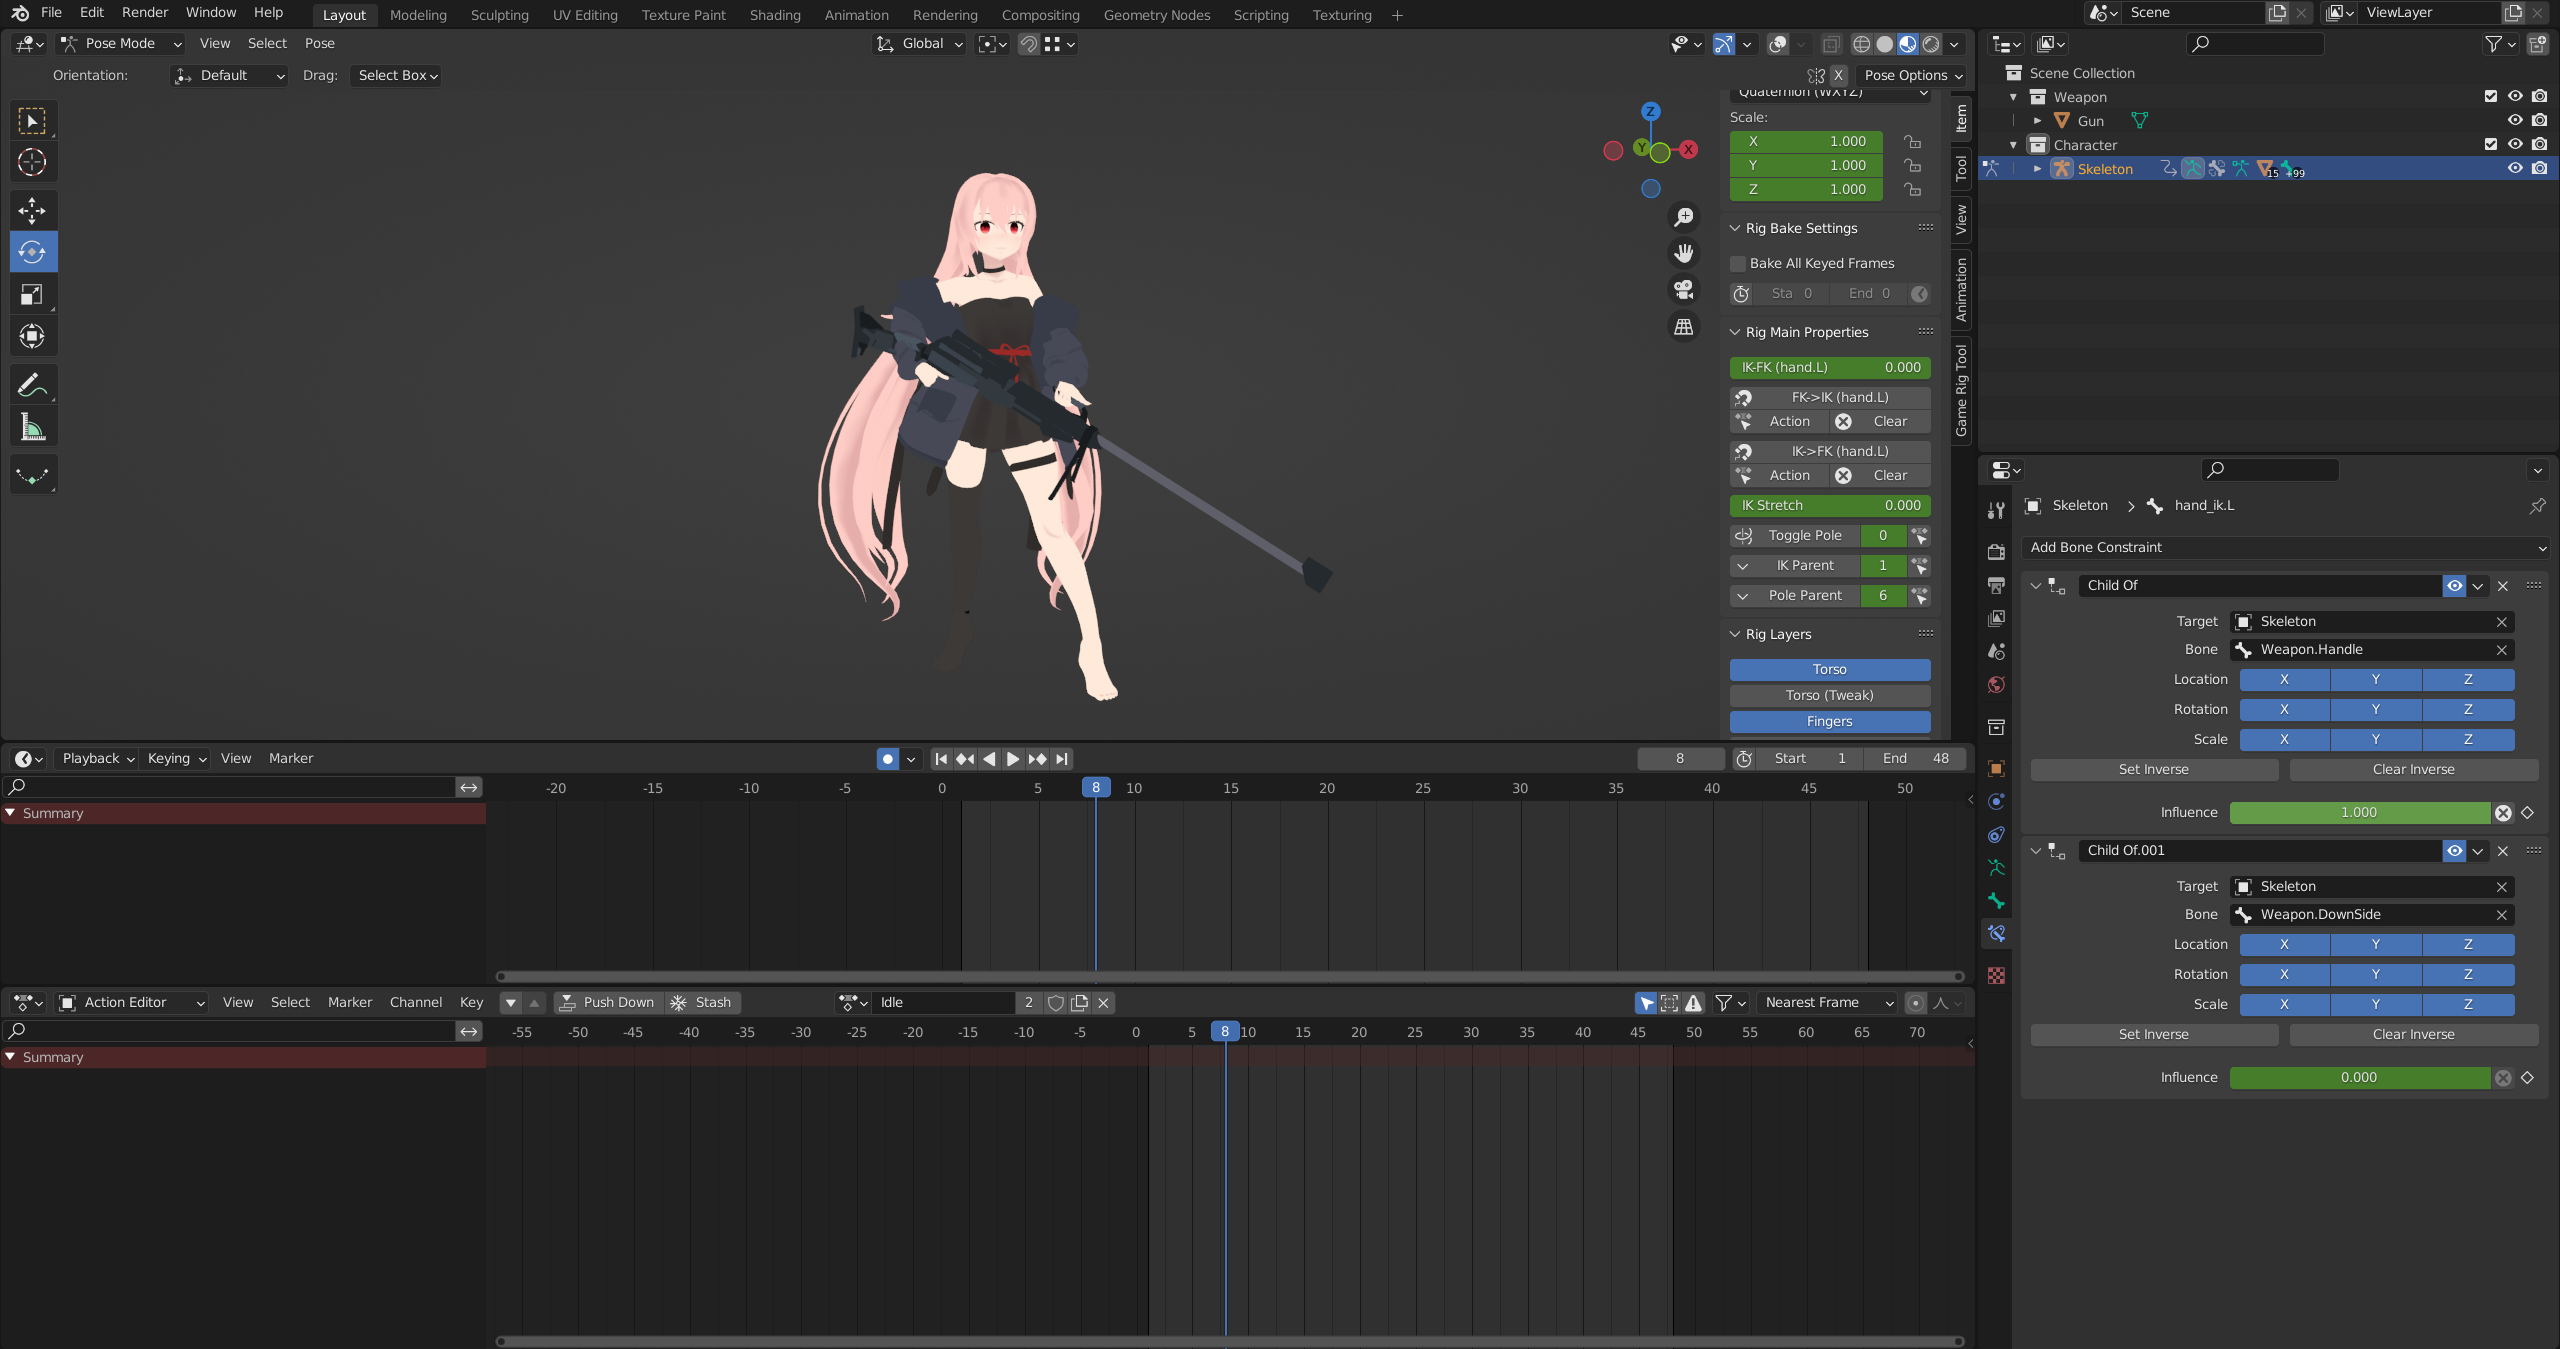The image size is (2560, 1349).
Task: Enable Bake All Keyed Frames checkbox
Action: [1738, 264]
